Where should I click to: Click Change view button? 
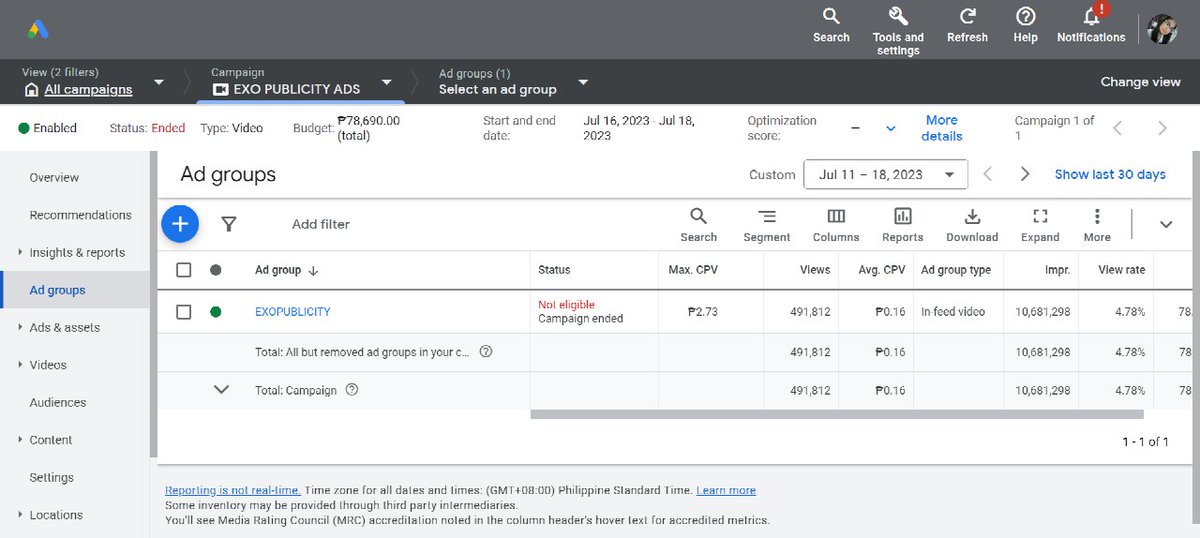click(1140, 82)
